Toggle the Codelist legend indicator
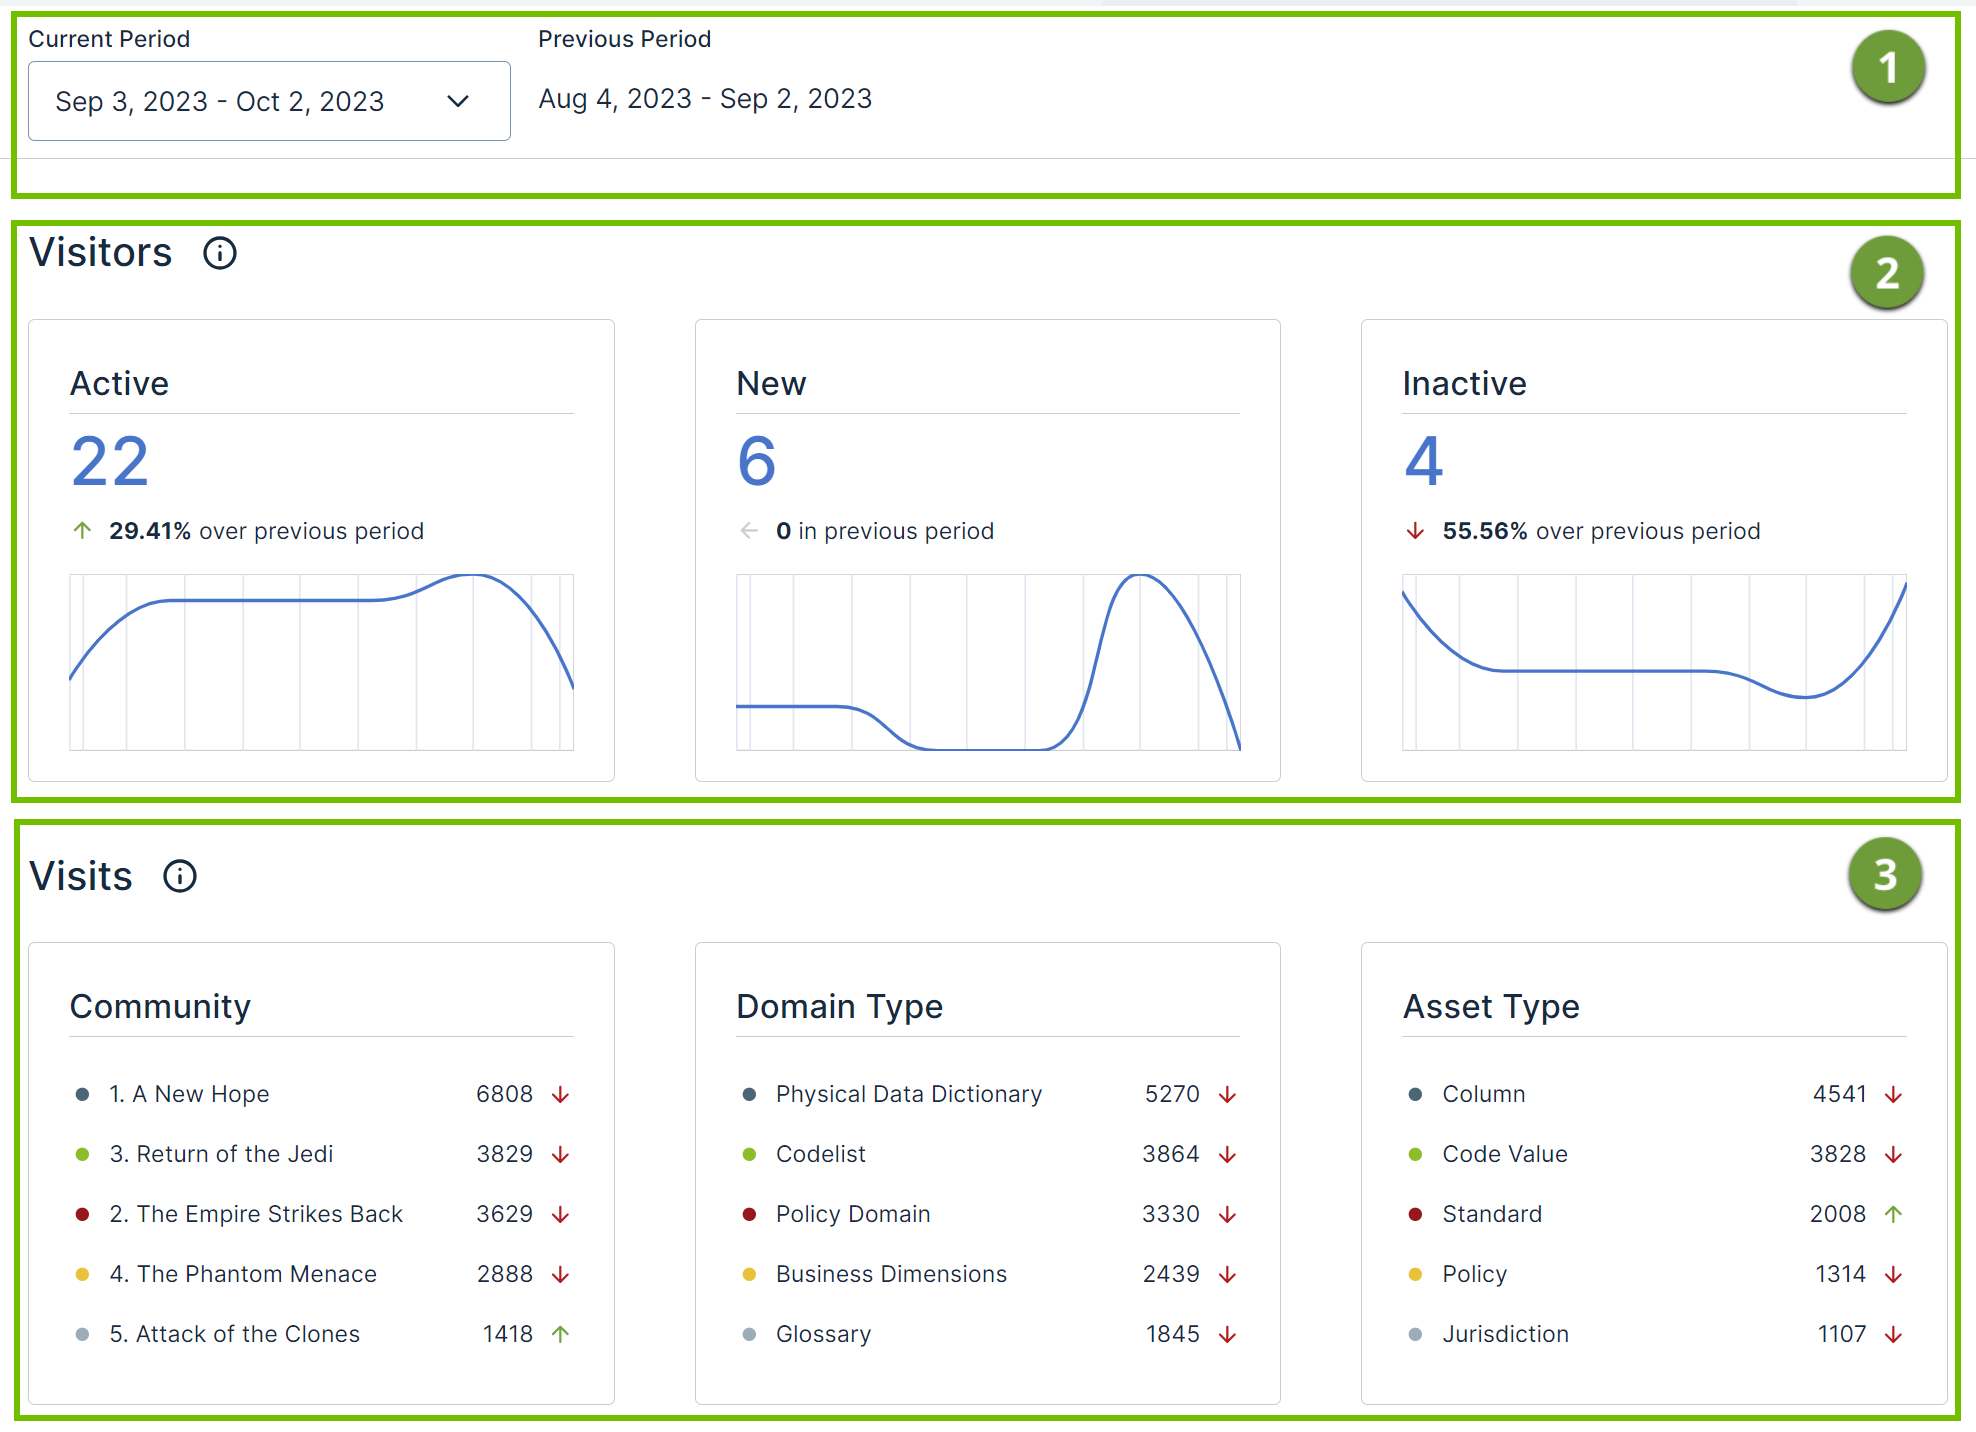The image size is (1976, 1432). pos(748,1154)
